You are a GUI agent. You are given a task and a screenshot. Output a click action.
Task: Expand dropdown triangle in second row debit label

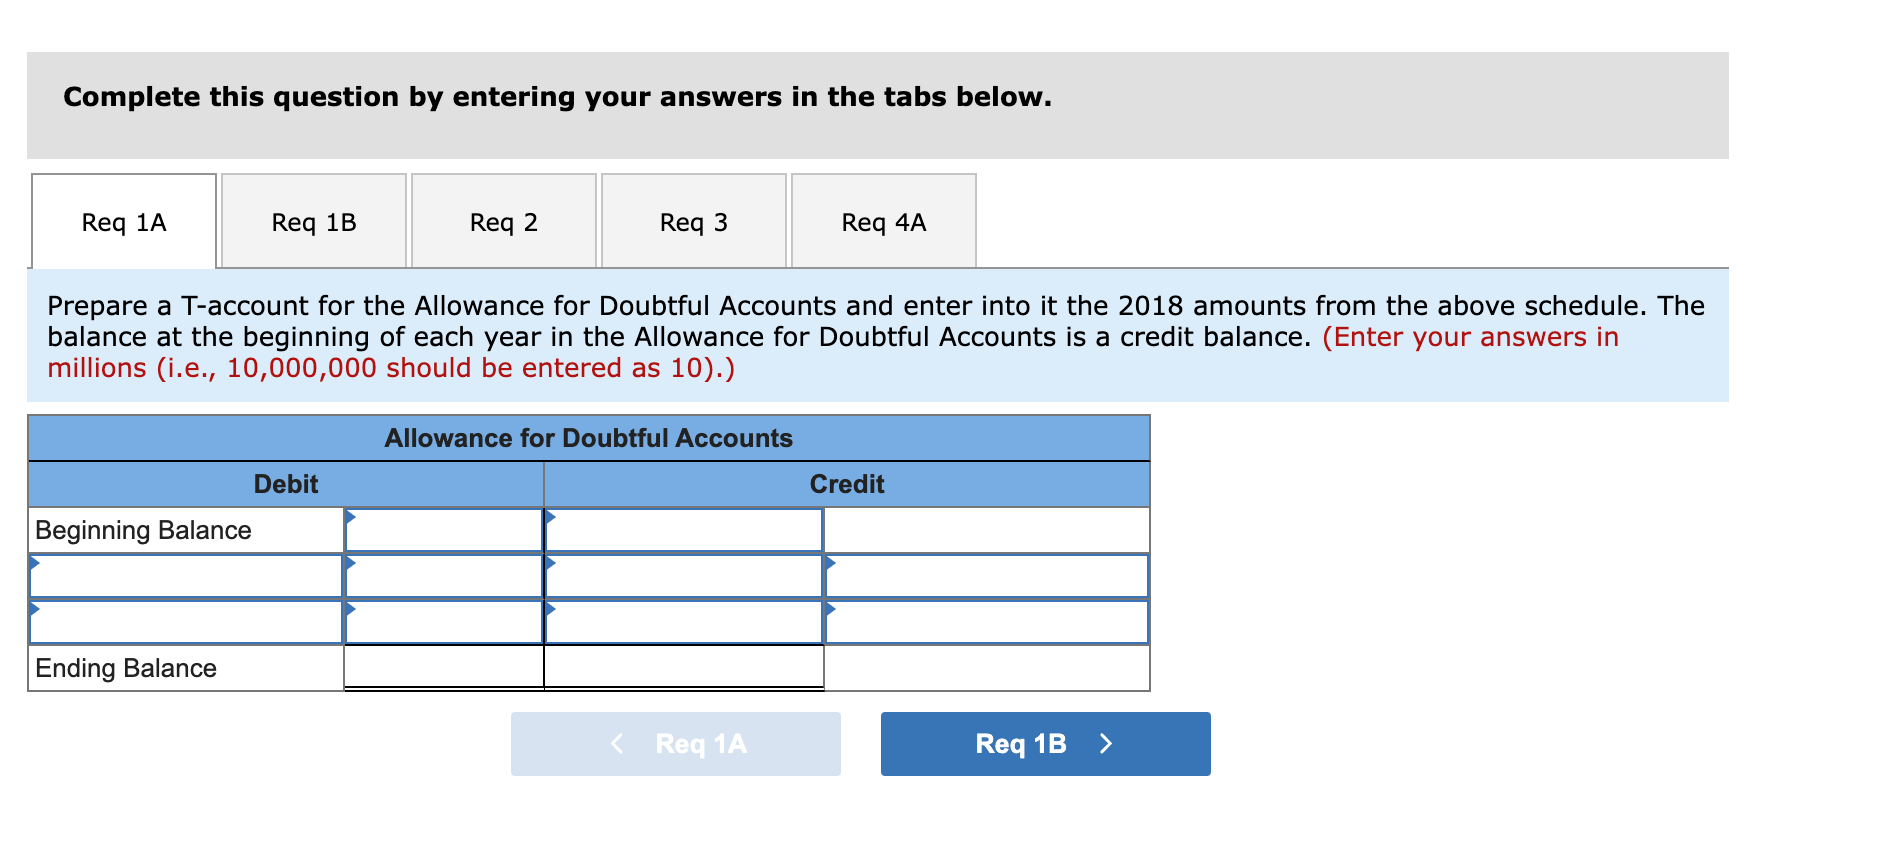click(37, 564)
